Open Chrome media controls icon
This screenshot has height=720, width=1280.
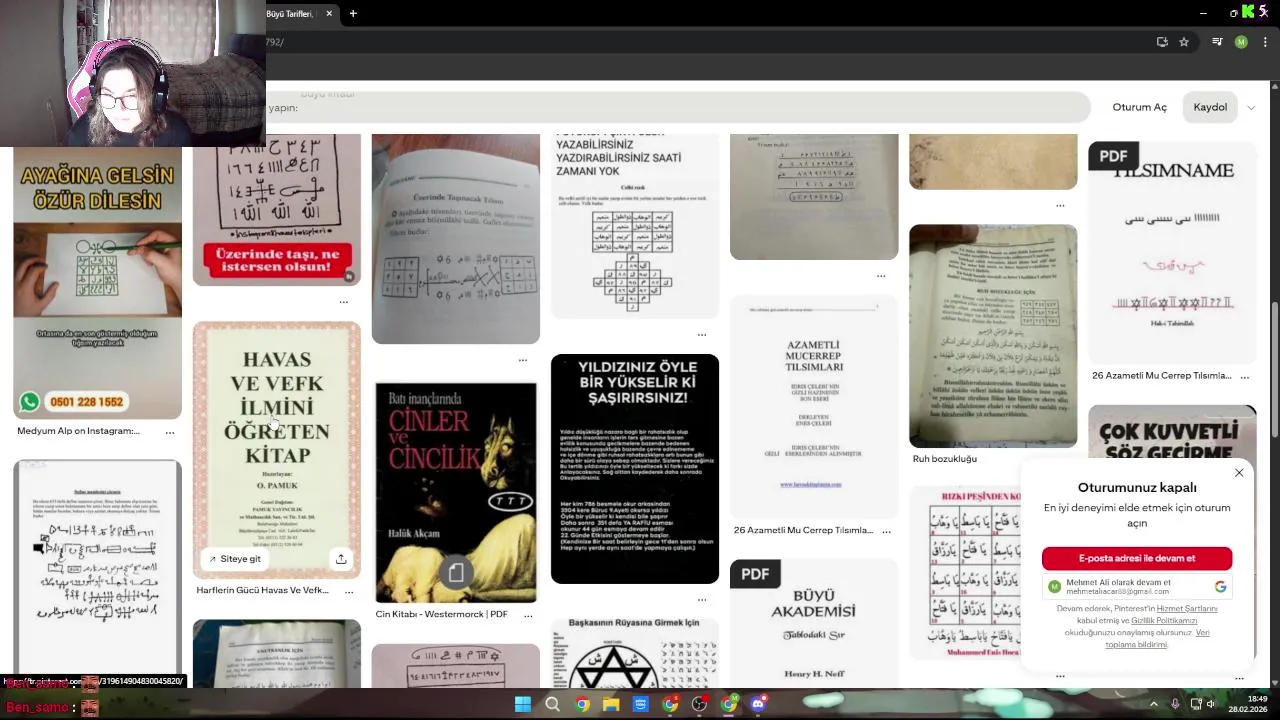[x=1217, y=42]
